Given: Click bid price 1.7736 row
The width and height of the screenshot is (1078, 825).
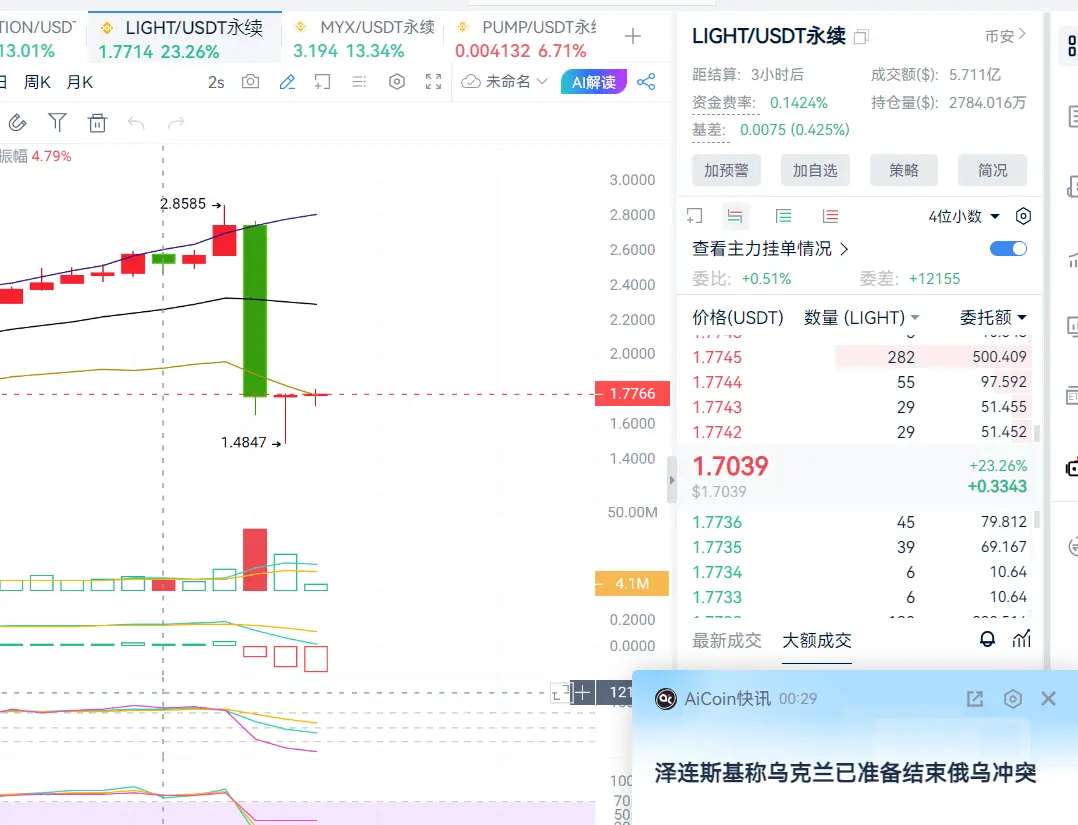Looking at the screenshot, I should click(x=859, y=522).
